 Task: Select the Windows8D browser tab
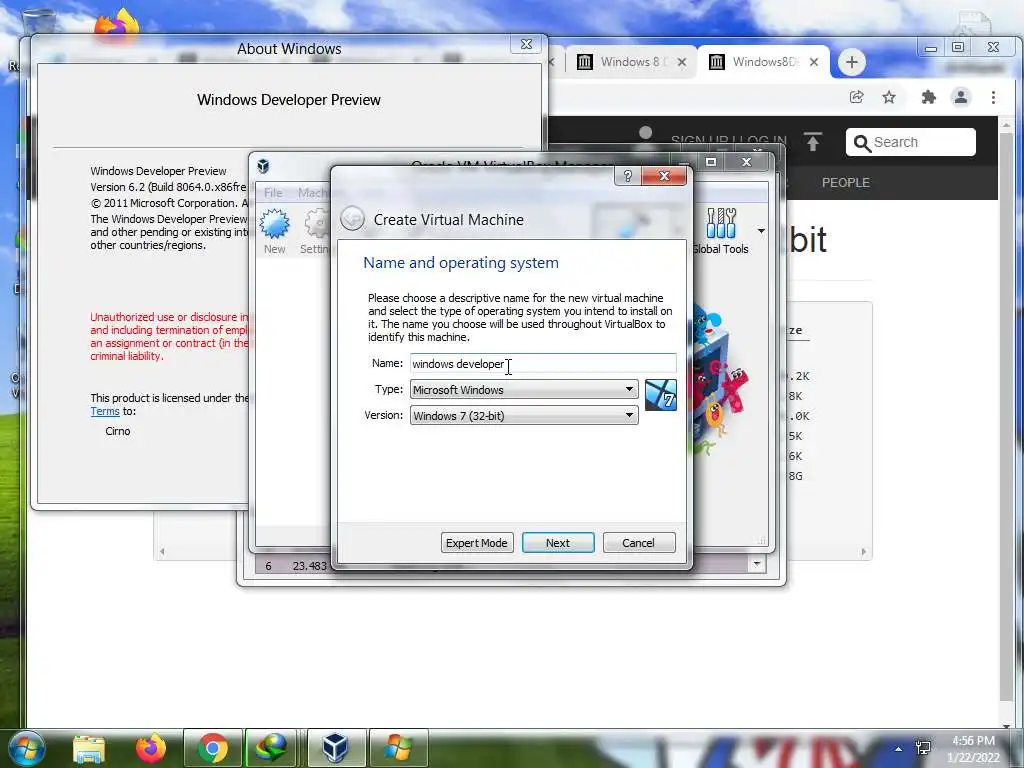(x=763, y=62)
